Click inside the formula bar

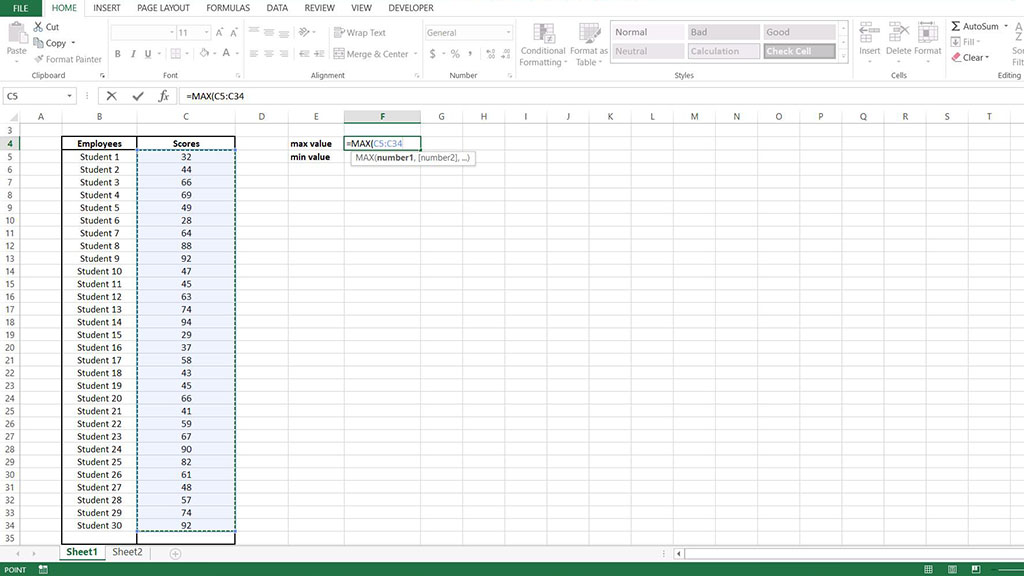[x=300, y=96]
